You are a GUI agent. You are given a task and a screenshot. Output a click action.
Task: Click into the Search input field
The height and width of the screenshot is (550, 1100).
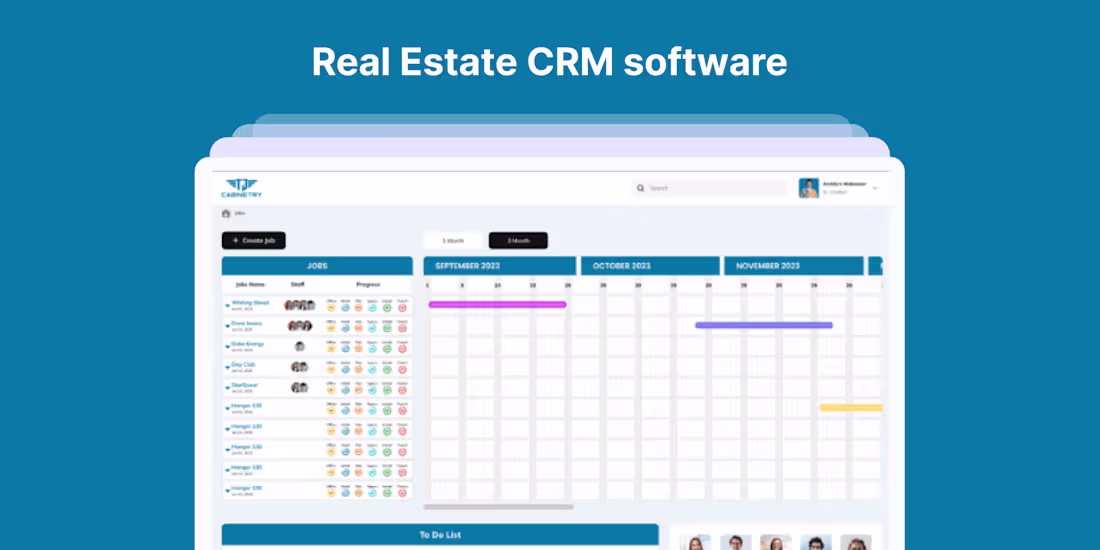709,188
